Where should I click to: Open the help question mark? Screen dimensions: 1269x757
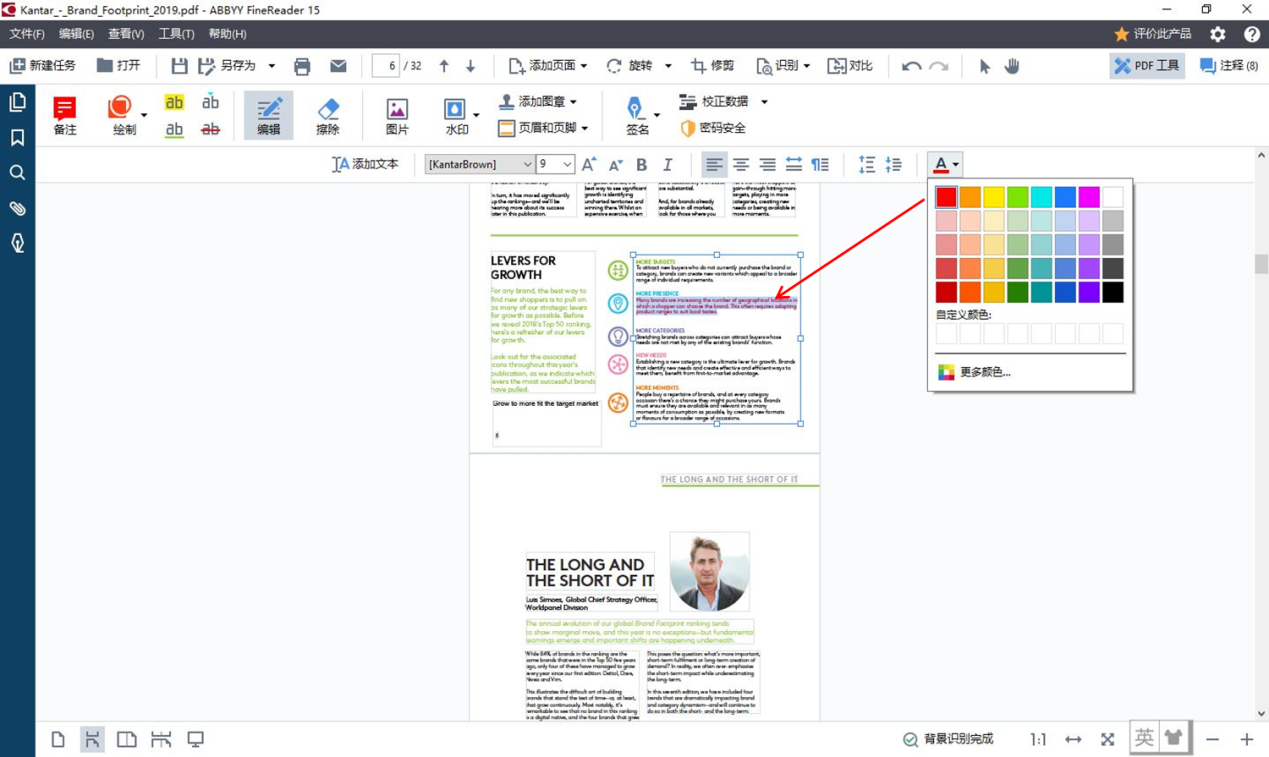click(x=1251, y=34)
